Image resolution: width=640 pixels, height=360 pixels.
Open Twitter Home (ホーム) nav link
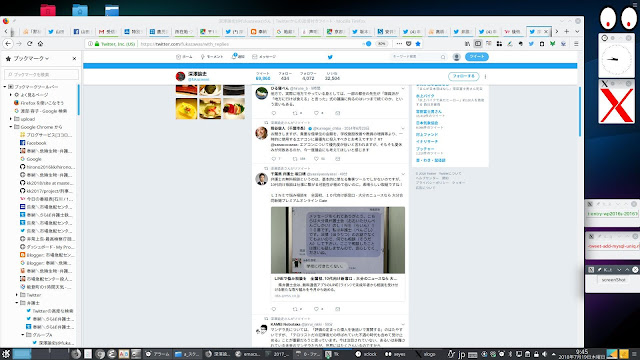click(184, 57)
